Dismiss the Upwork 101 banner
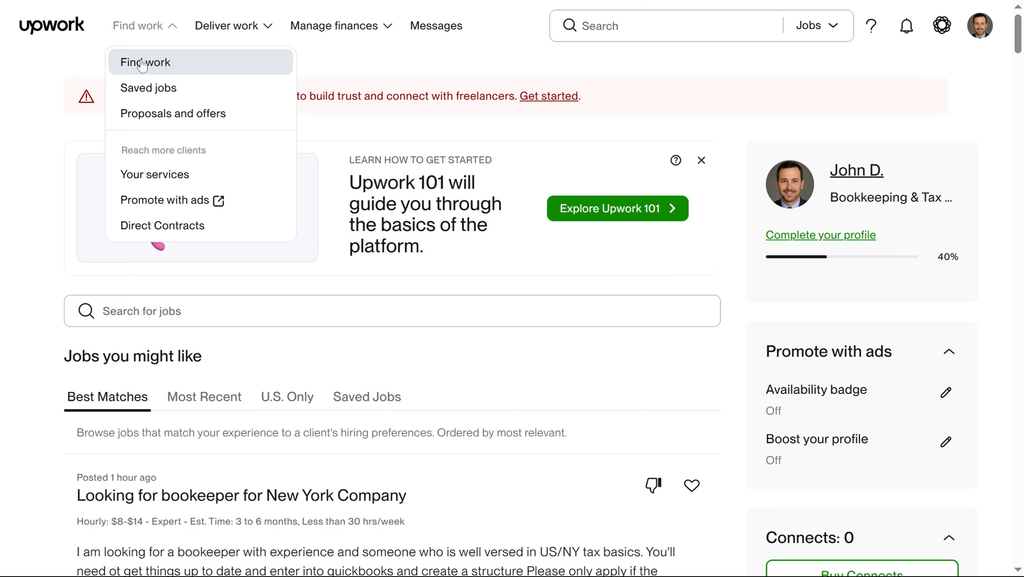This screenshot has height=577, width=1024. click(701, 160)
